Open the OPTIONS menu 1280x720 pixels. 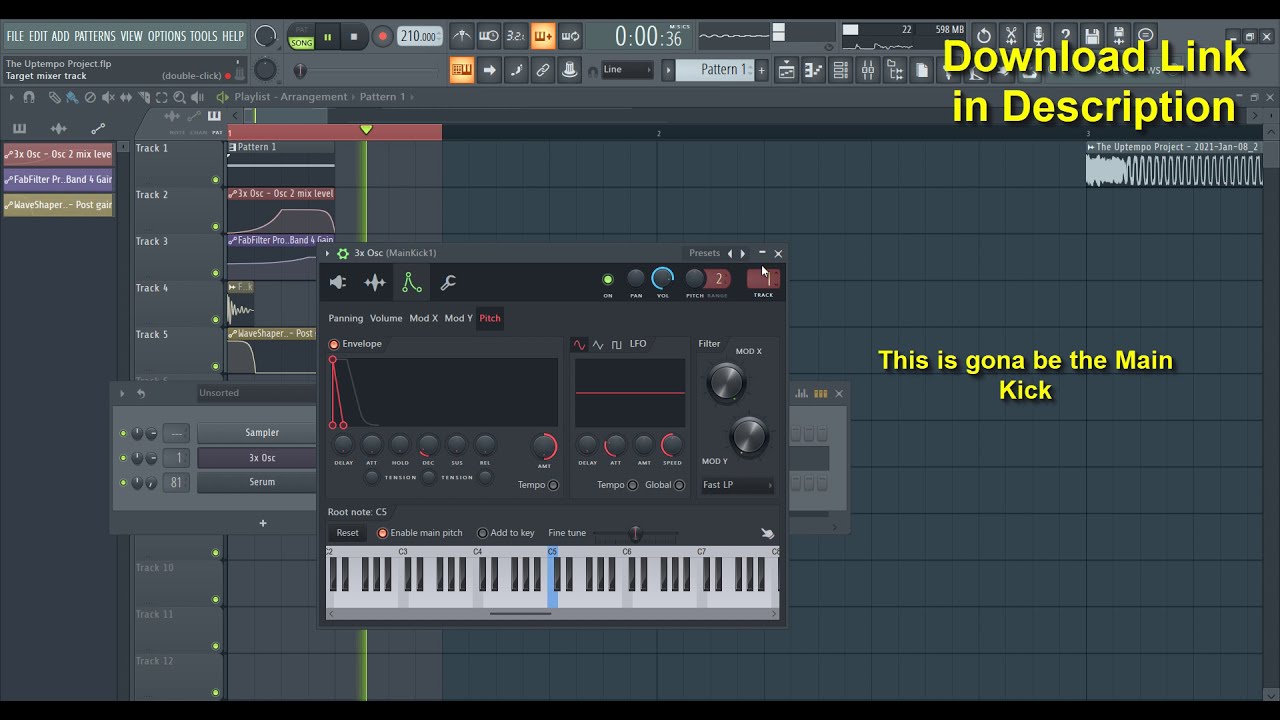click(167, 36)
